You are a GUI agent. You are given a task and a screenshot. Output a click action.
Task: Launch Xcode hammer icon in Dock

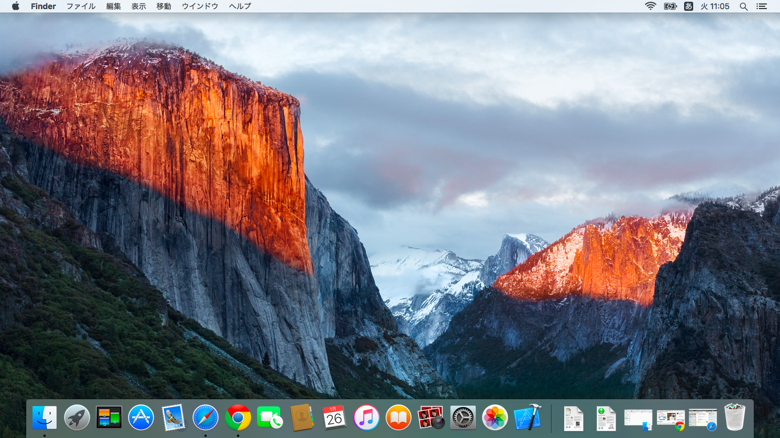point(527,417)
